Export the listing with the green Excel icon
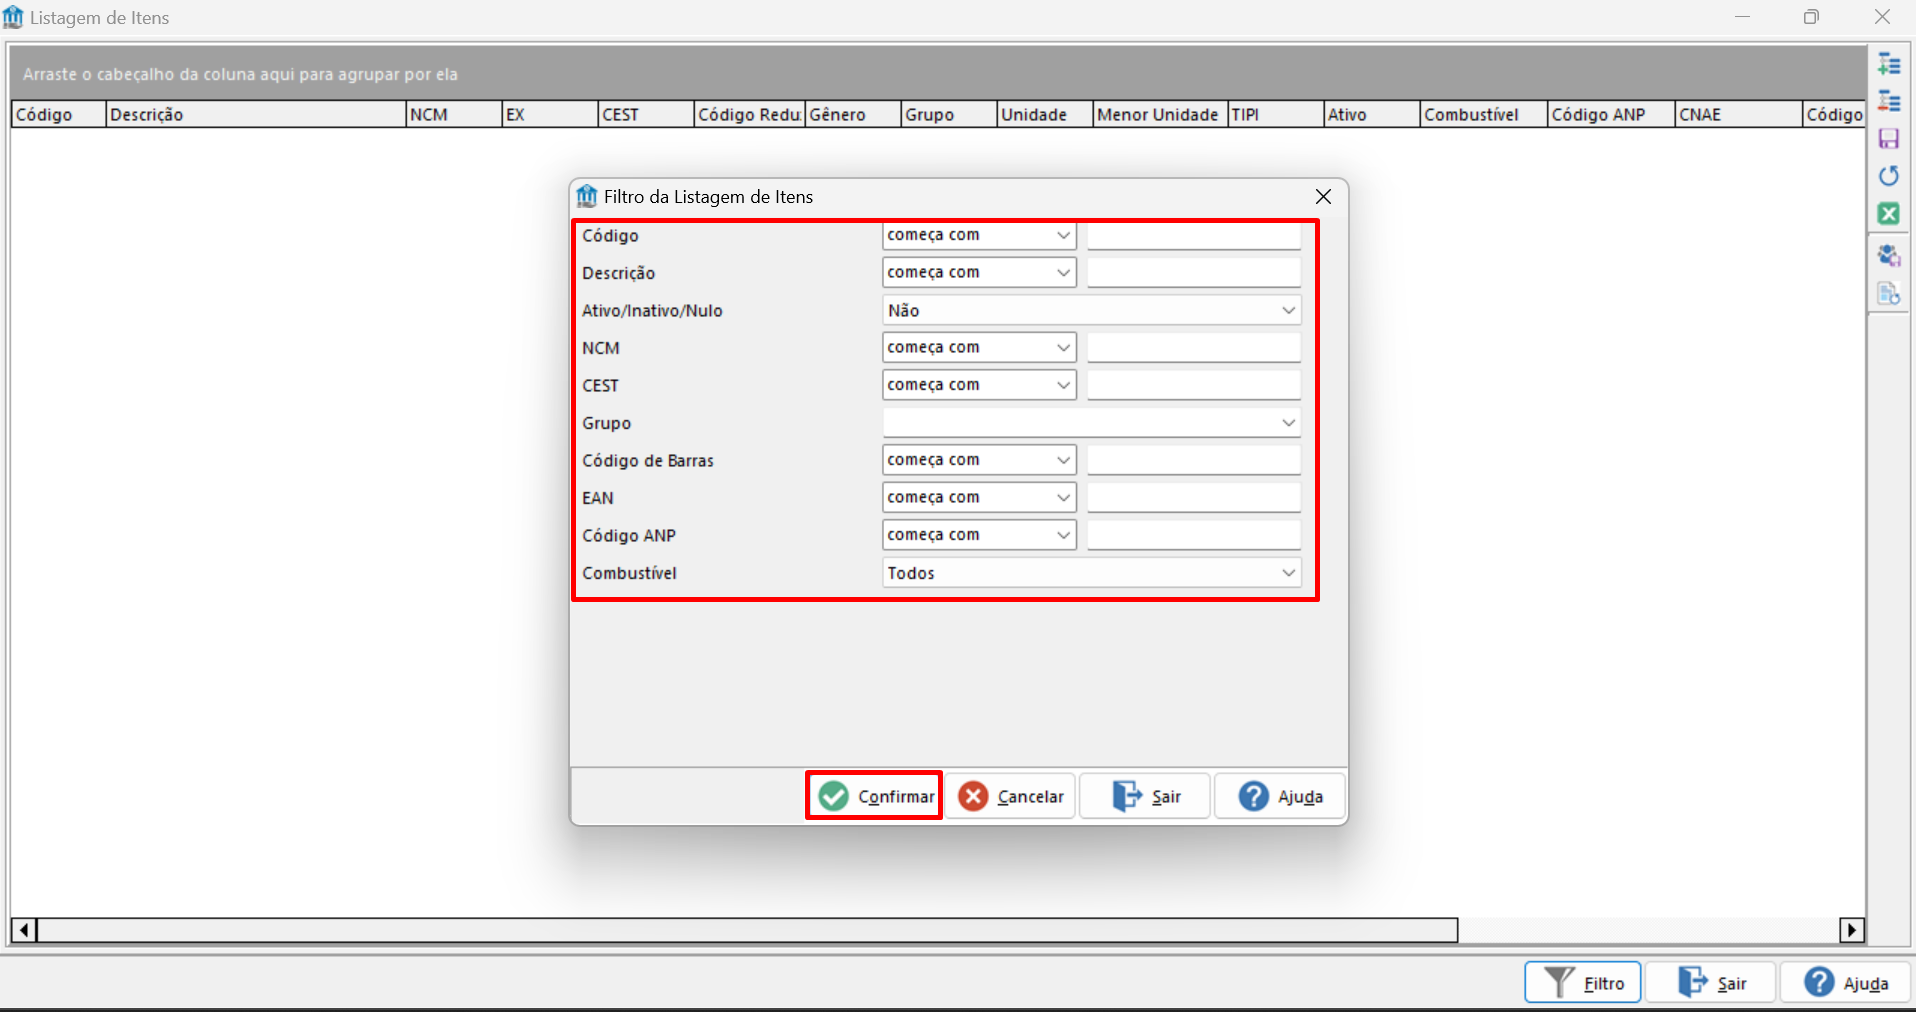This screenshot has height=1012, width=1916. tap(1889, 213)
